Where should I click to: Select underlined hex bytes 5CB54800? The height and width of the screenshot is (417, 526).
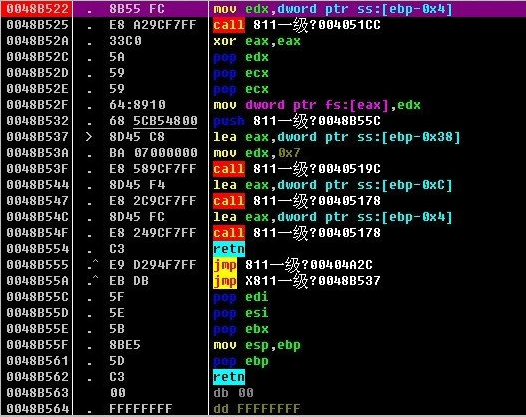tap(165, 121)
